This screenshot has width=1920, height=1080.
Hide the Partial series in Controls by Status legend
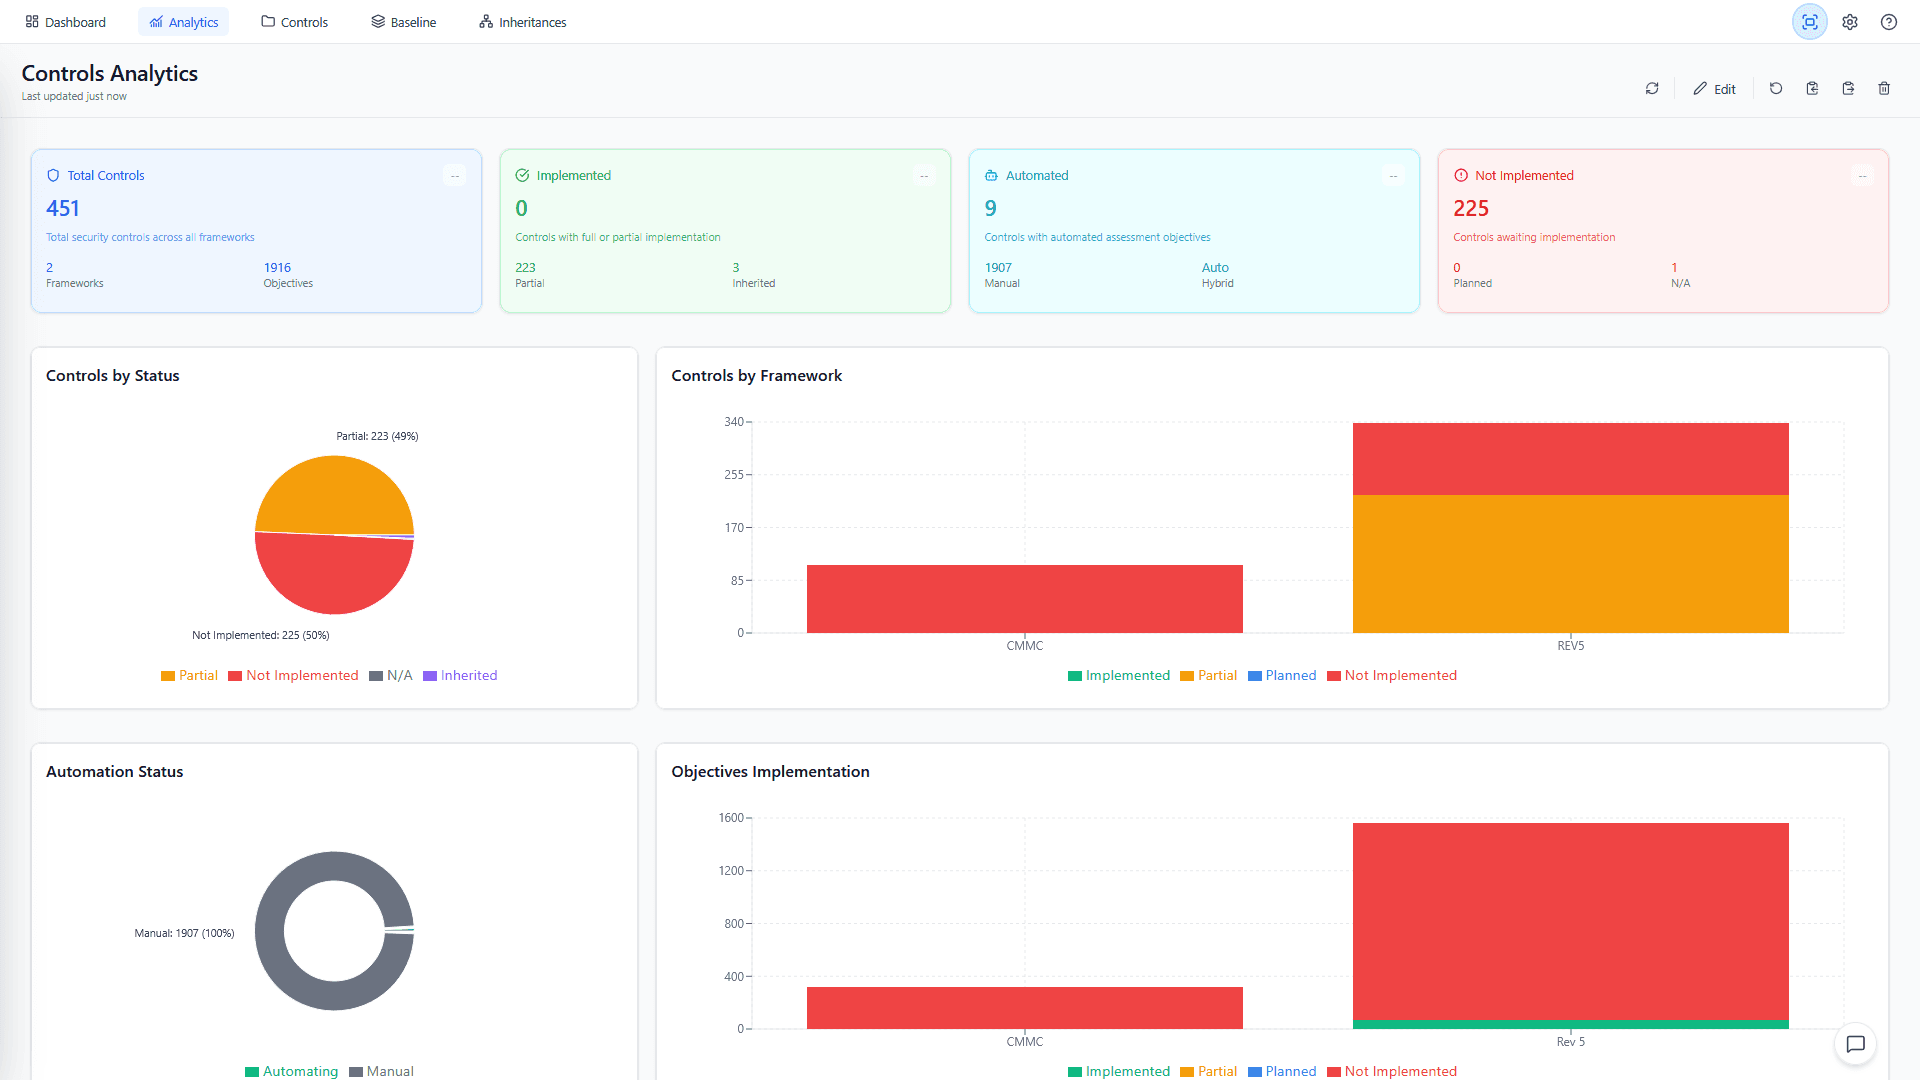(189, 675)
